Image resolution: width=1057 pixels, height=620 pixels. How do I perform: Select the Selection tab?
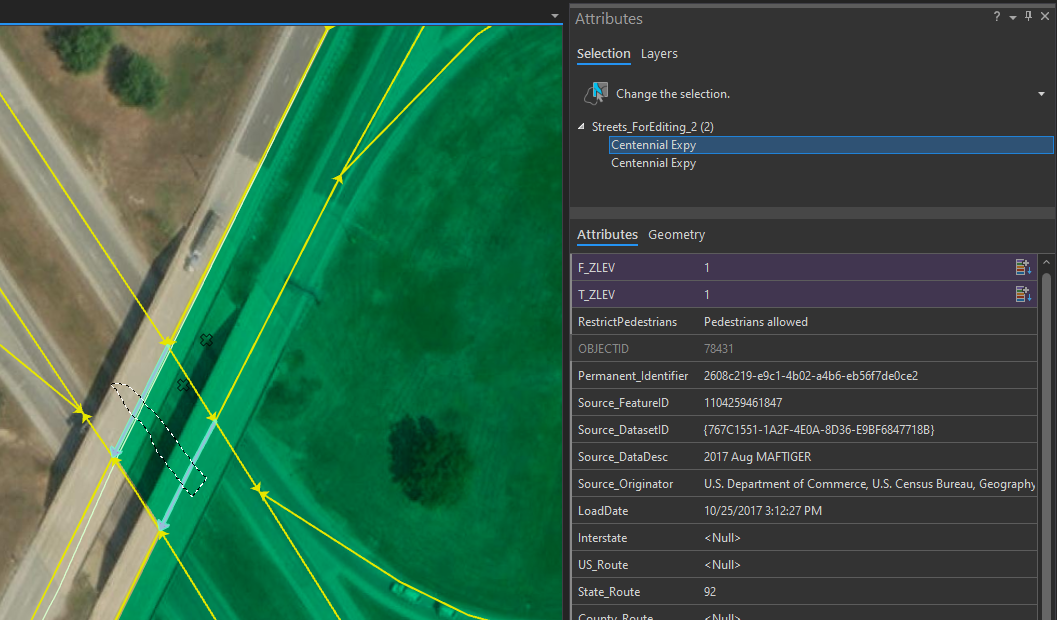[x=604, y=54]
